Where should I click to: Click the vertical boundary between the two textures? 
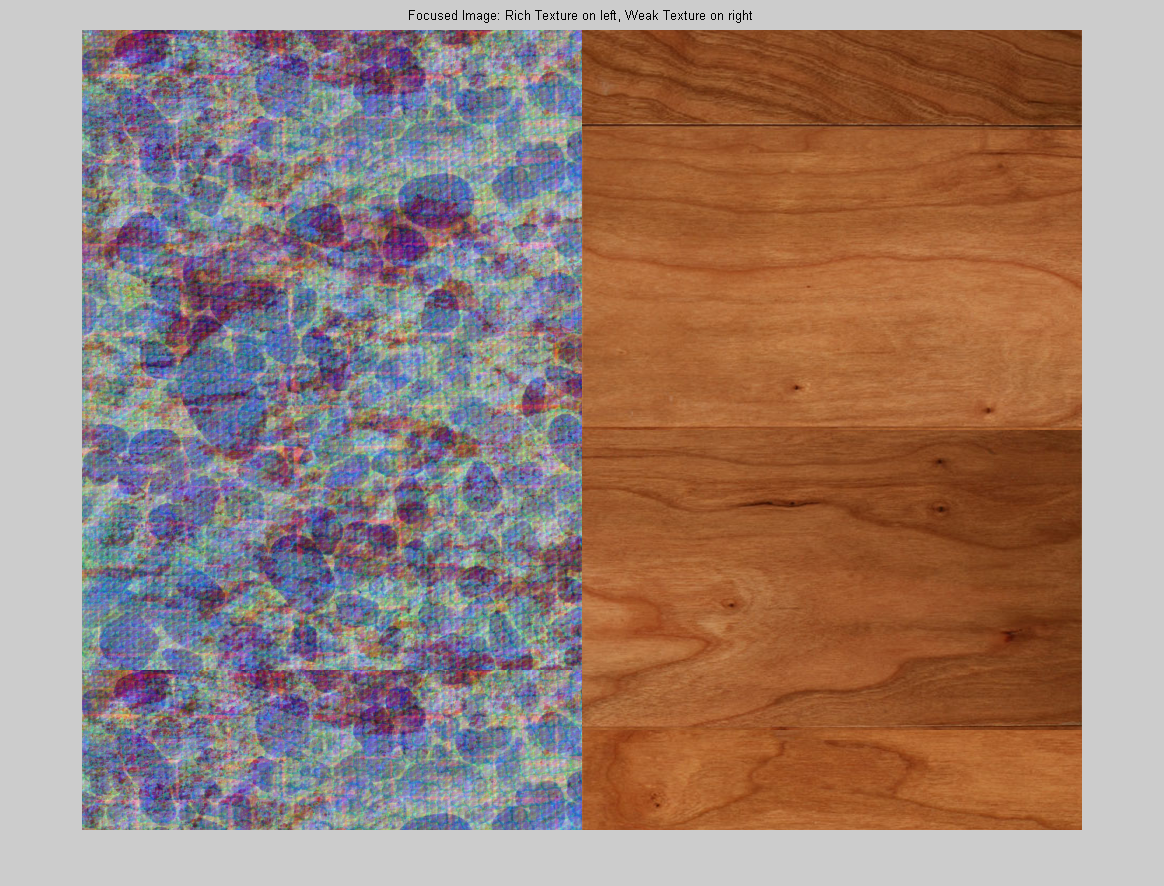click(582, 430)
